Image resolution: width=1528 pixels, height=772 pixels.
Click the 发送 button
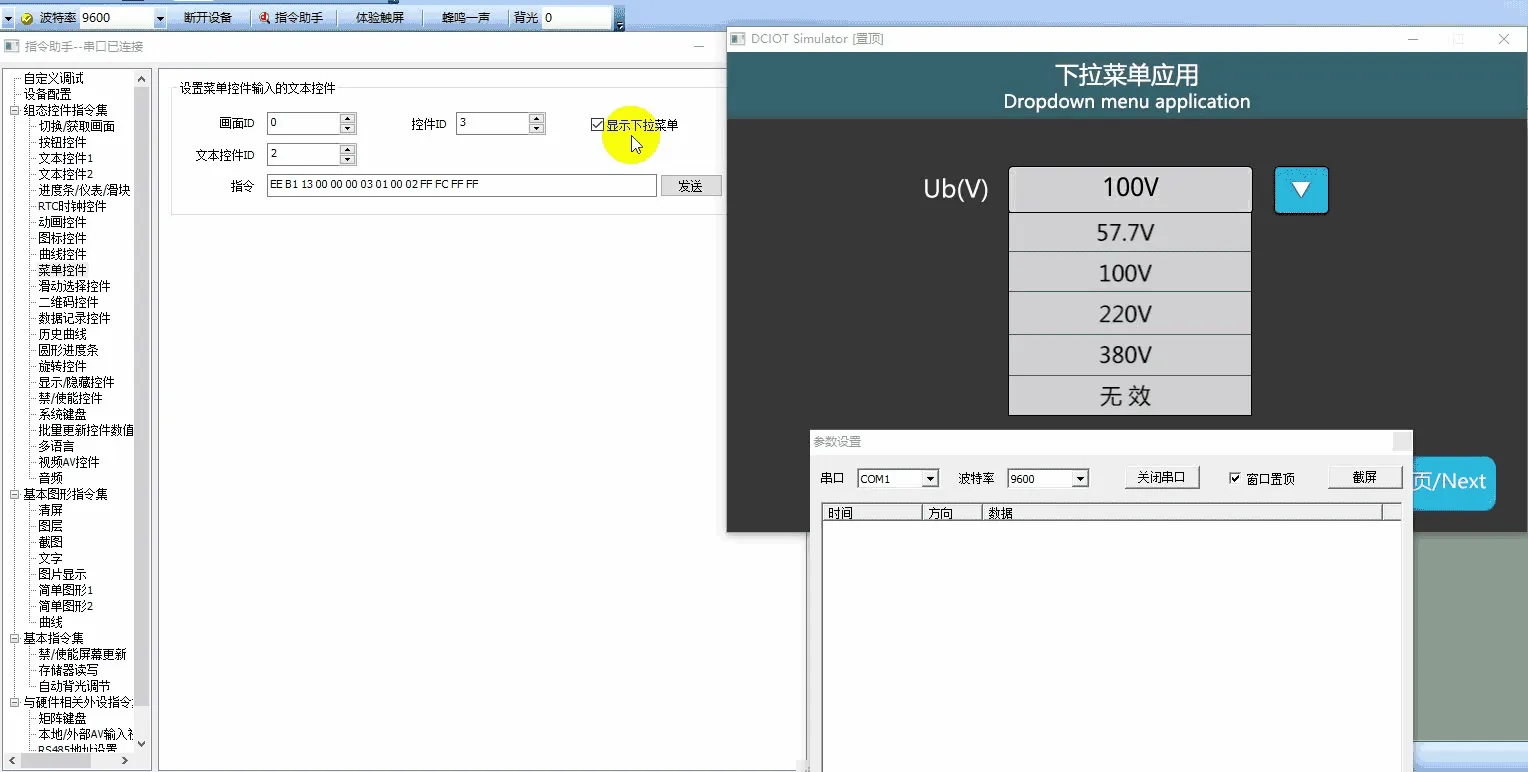(x=690, y=186)
